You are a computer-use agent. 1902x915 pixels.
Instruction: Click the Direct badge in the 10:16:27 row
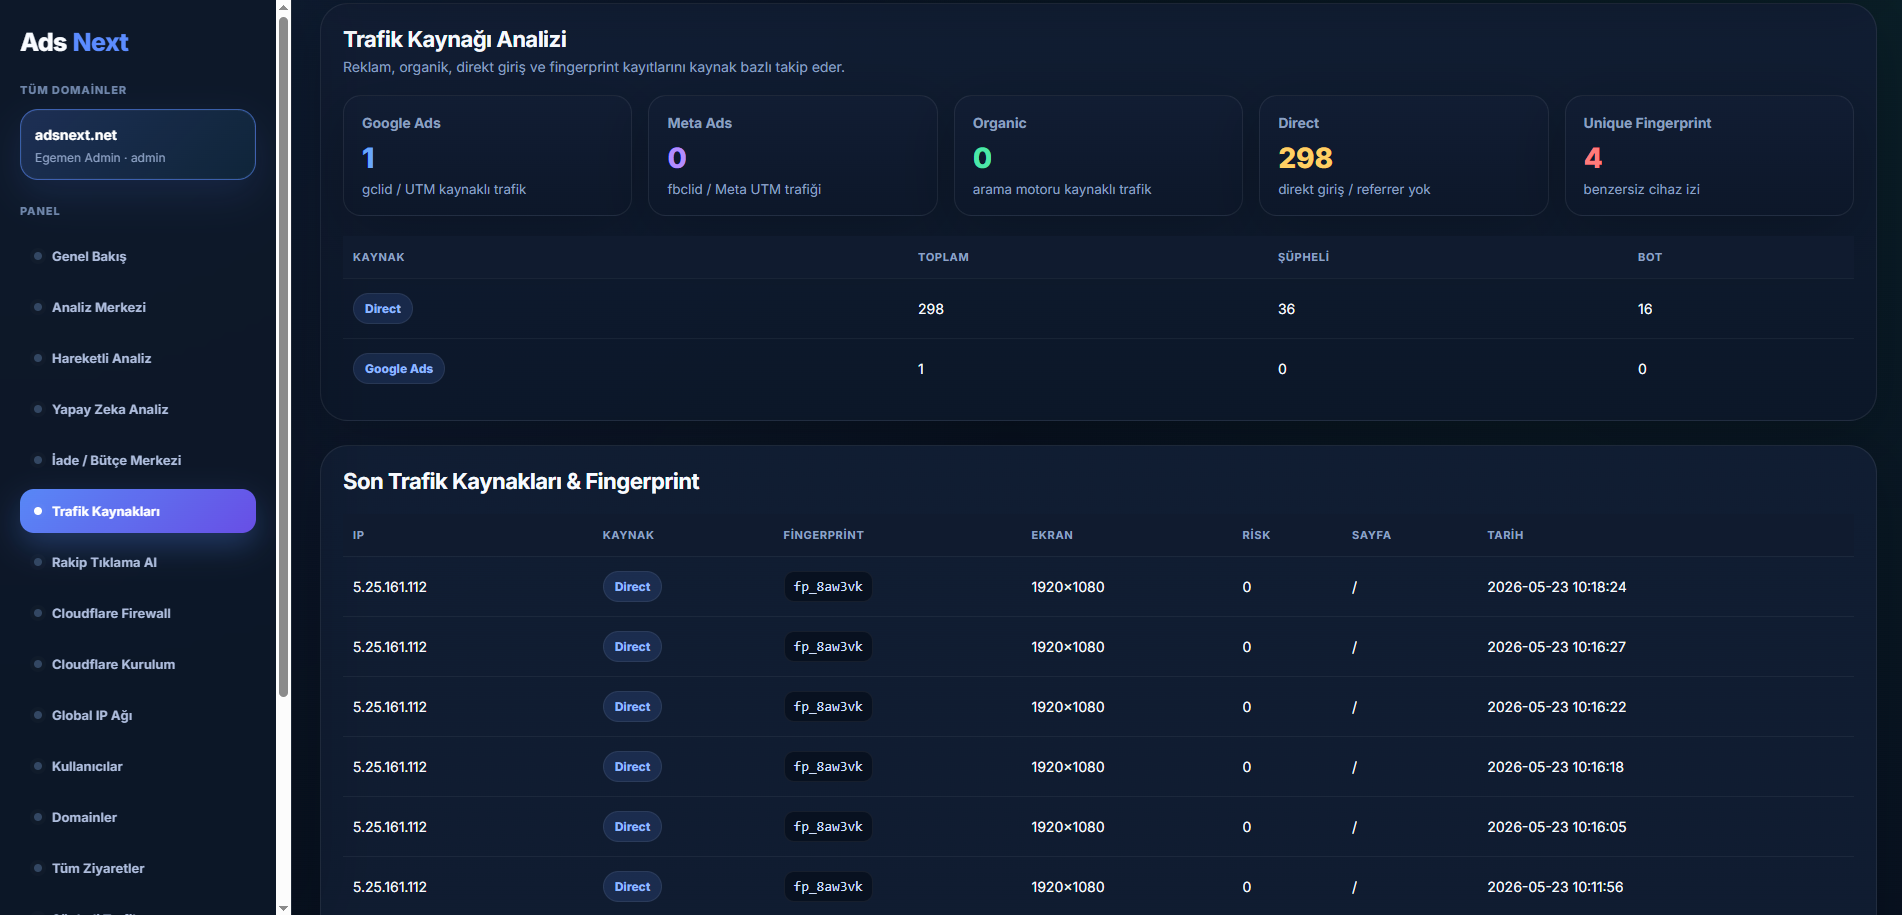click(632, 647)
